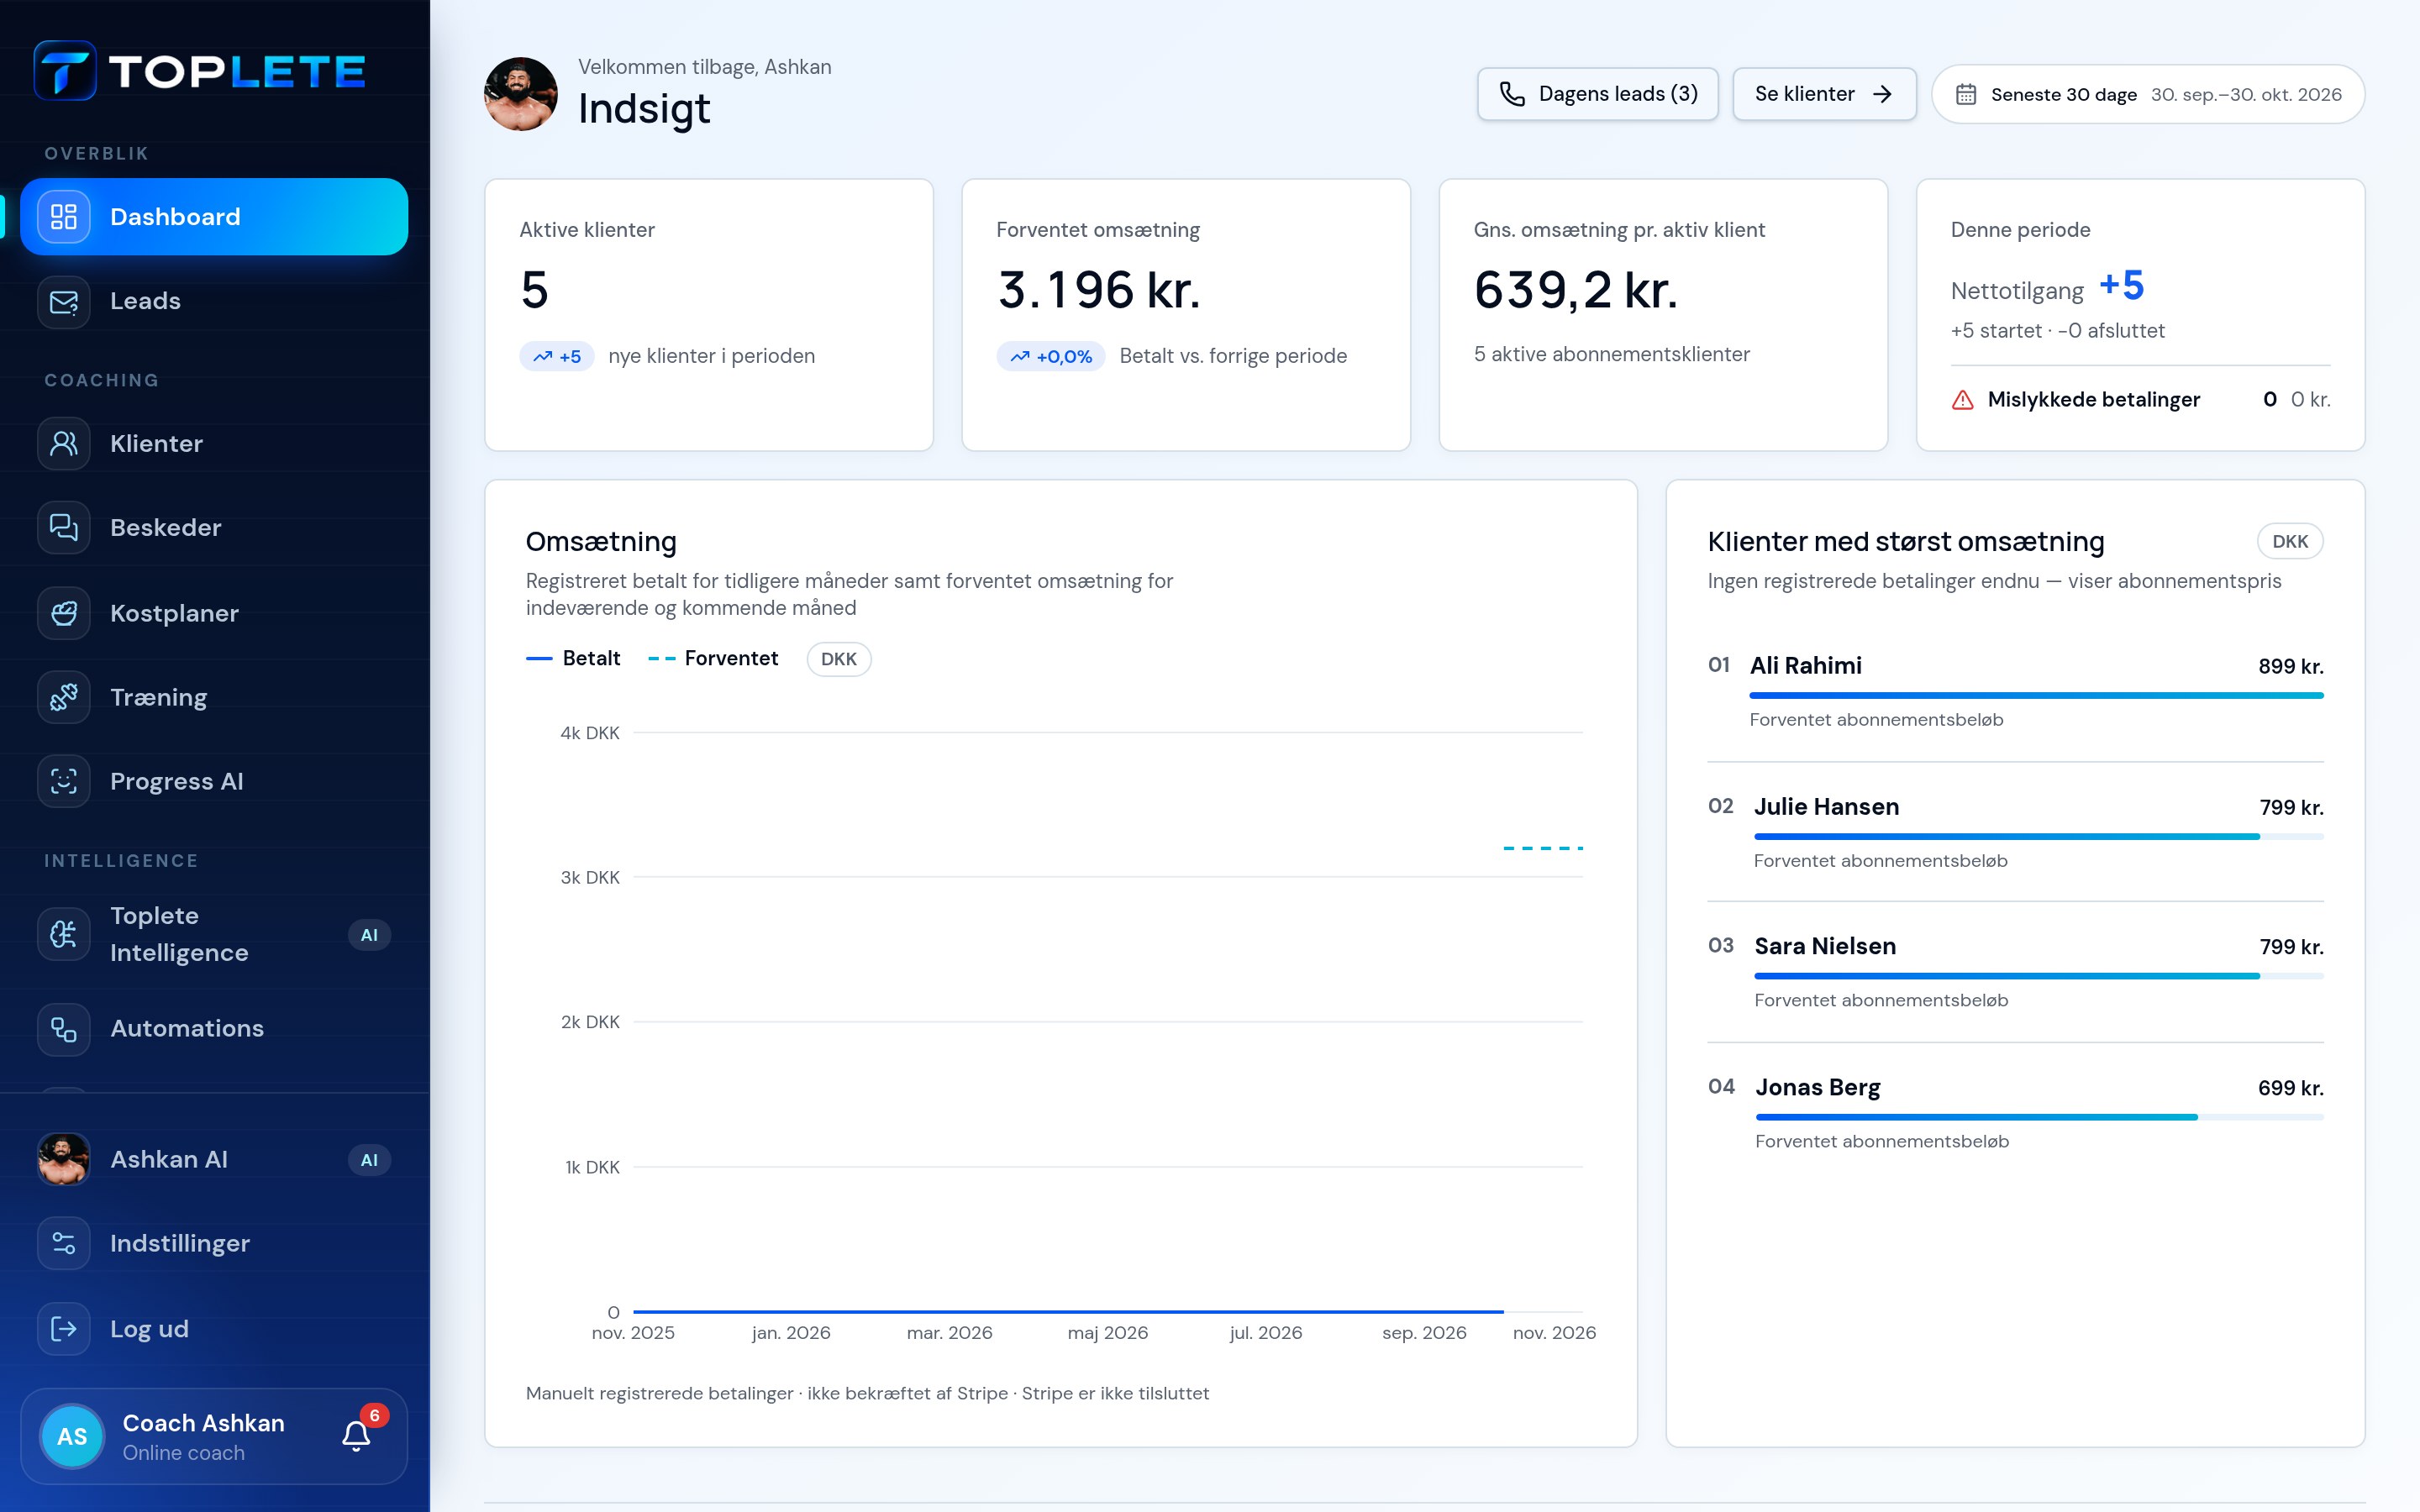Open Beskeder from the sidebar
The height and width of the screenshot is (1512, 2420).
pos(214,527)
